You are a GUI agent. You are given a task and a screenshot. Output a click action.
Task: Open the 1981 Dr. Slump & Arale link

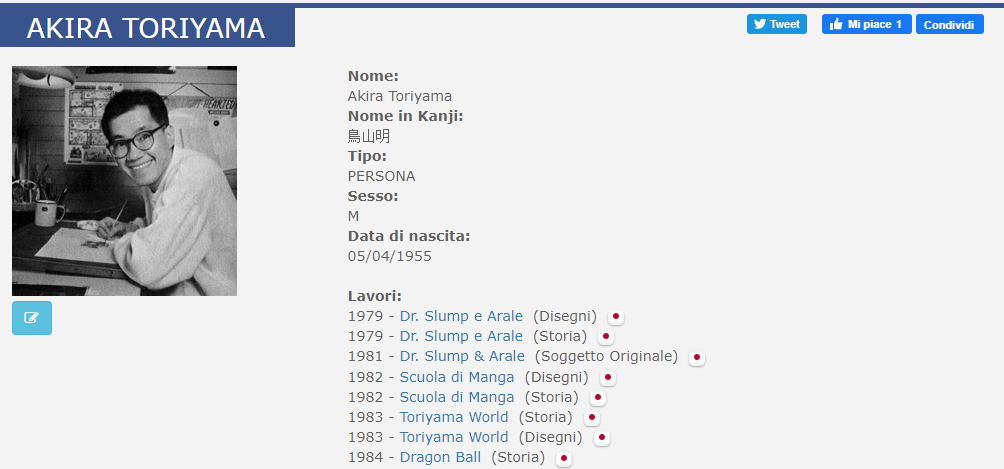click(x=462, y=356)
